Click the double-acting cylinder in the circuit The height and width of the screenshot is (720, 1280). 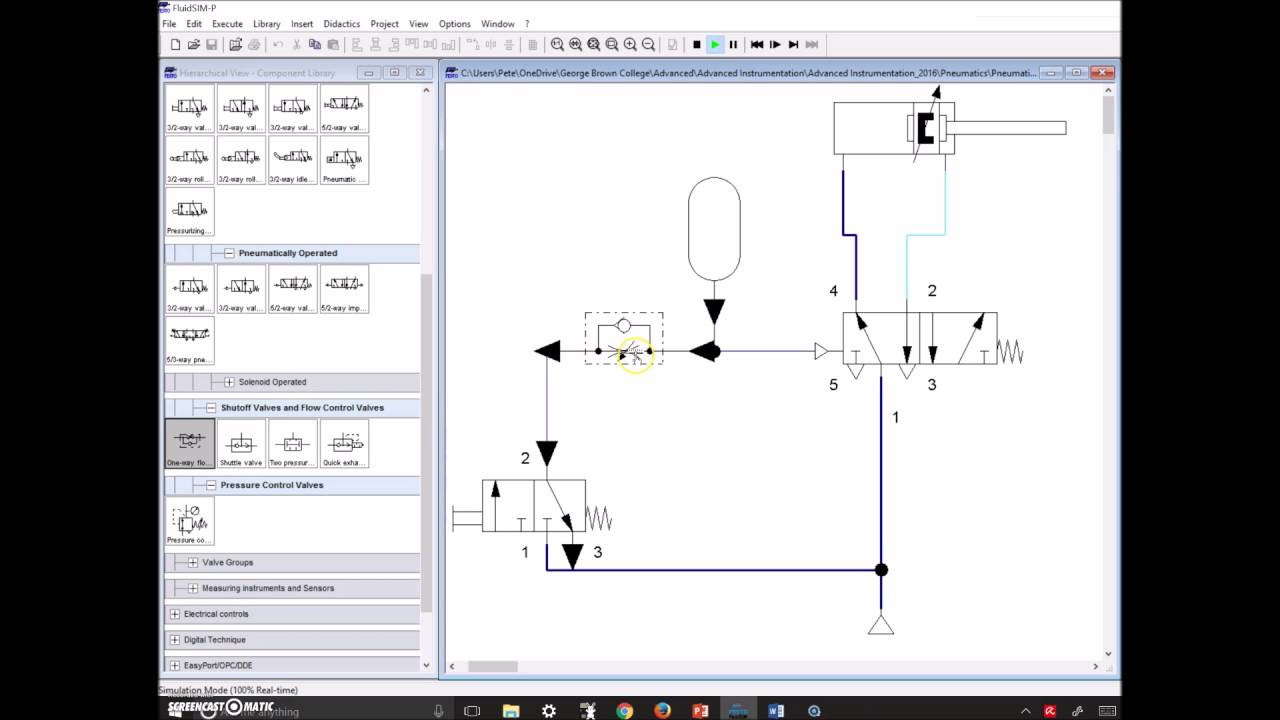[950, 128]
